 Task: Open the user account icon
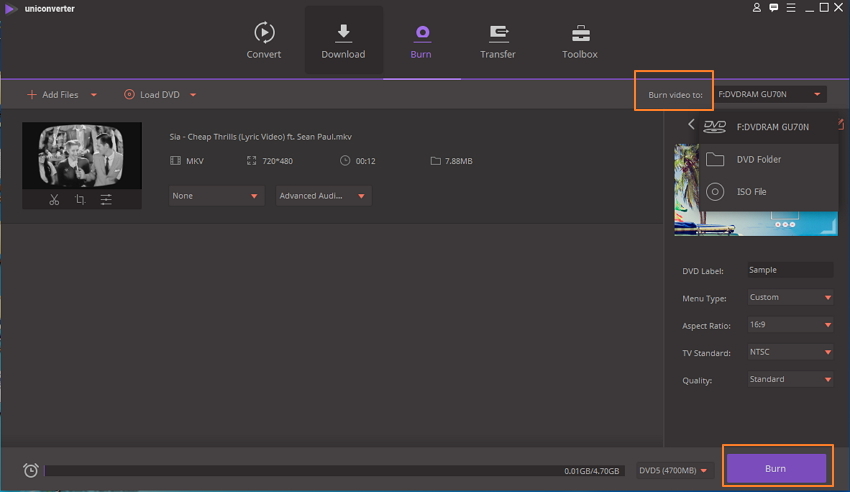tap(757, 8)
